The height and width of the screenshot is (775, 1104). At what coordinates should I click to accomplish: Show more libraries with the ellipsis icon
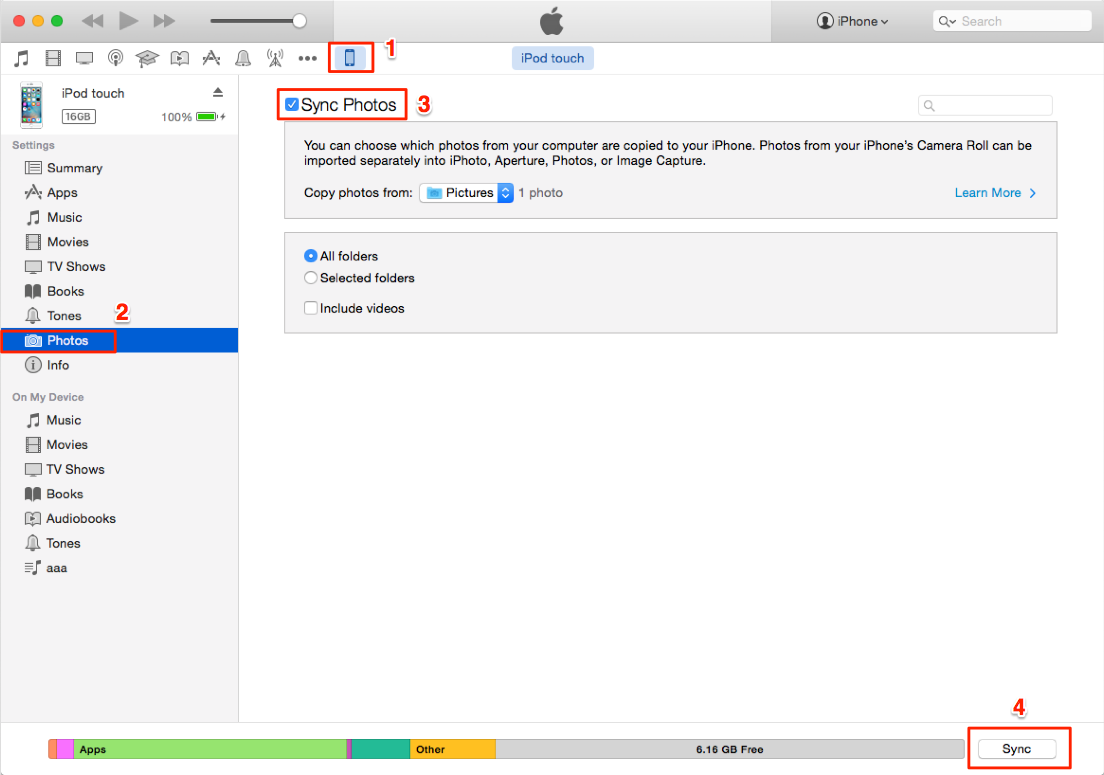click(308, 58)
